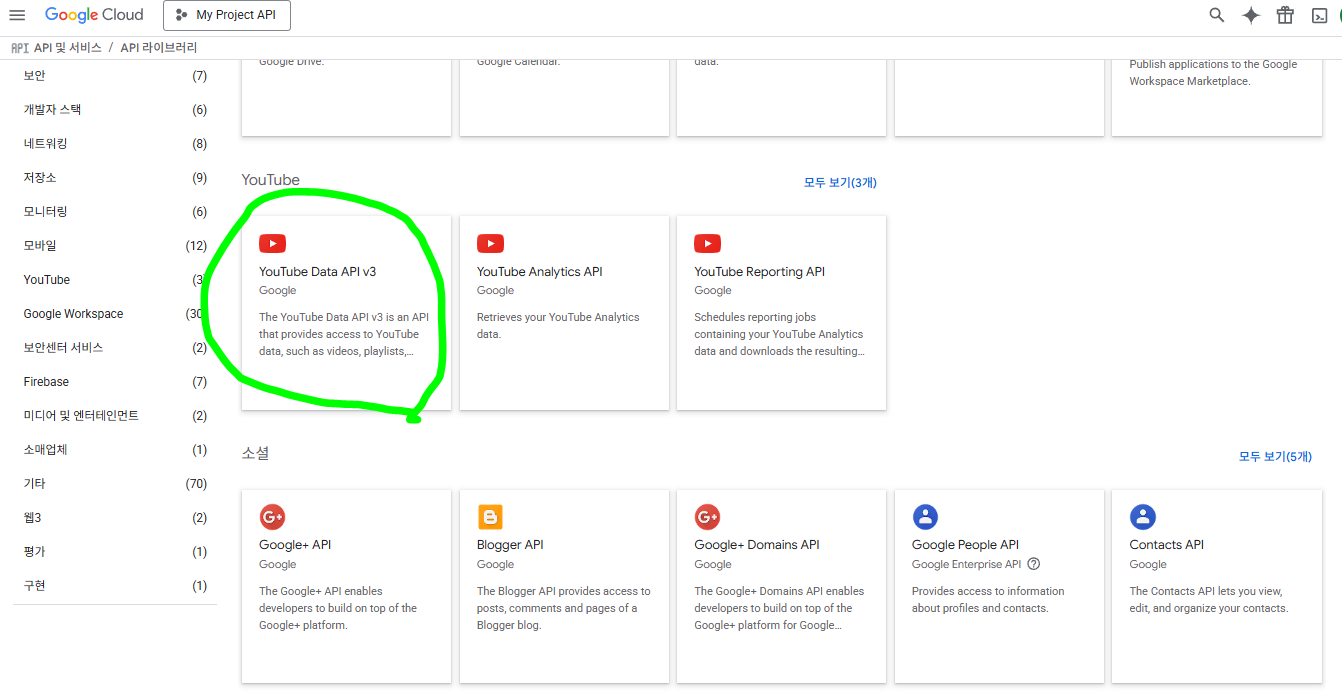Viewport: 1342px width, 692px height.
Task: Click the YouTube Reporting API icon
Action: [708, 243]
